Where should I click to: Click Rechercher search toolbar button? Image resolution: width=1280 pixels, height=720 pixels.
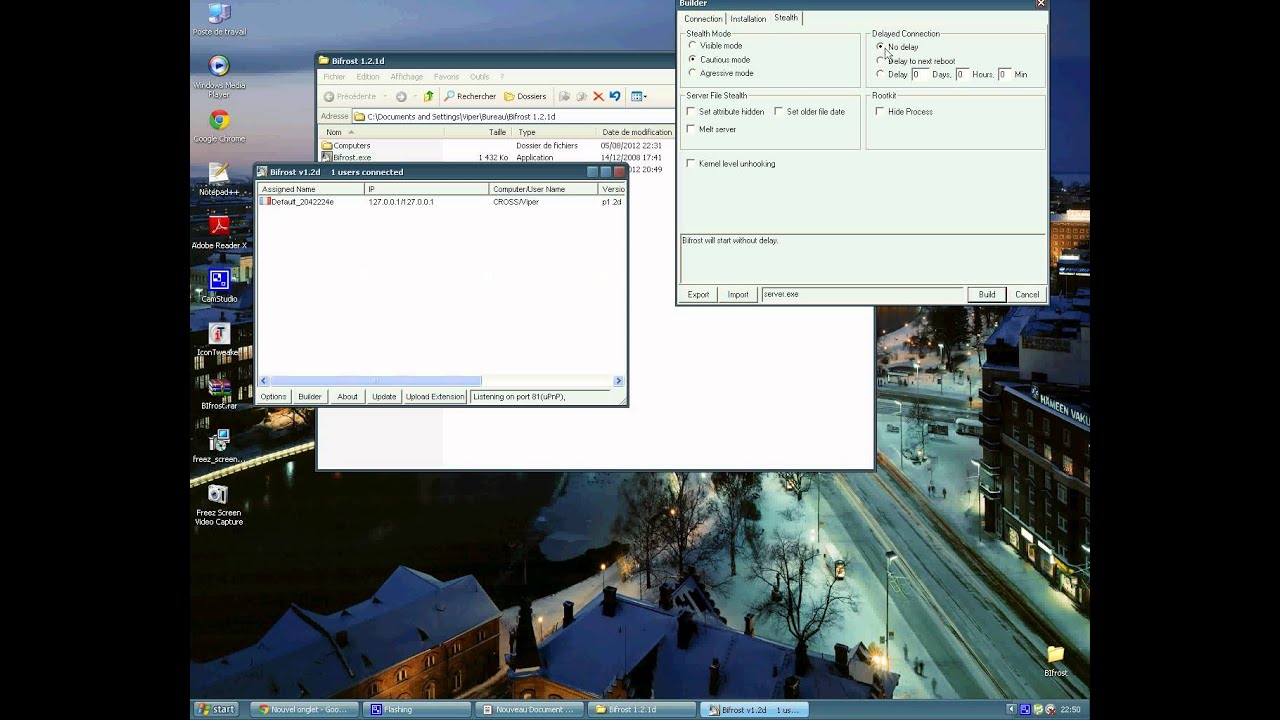[x=470, y=96]
